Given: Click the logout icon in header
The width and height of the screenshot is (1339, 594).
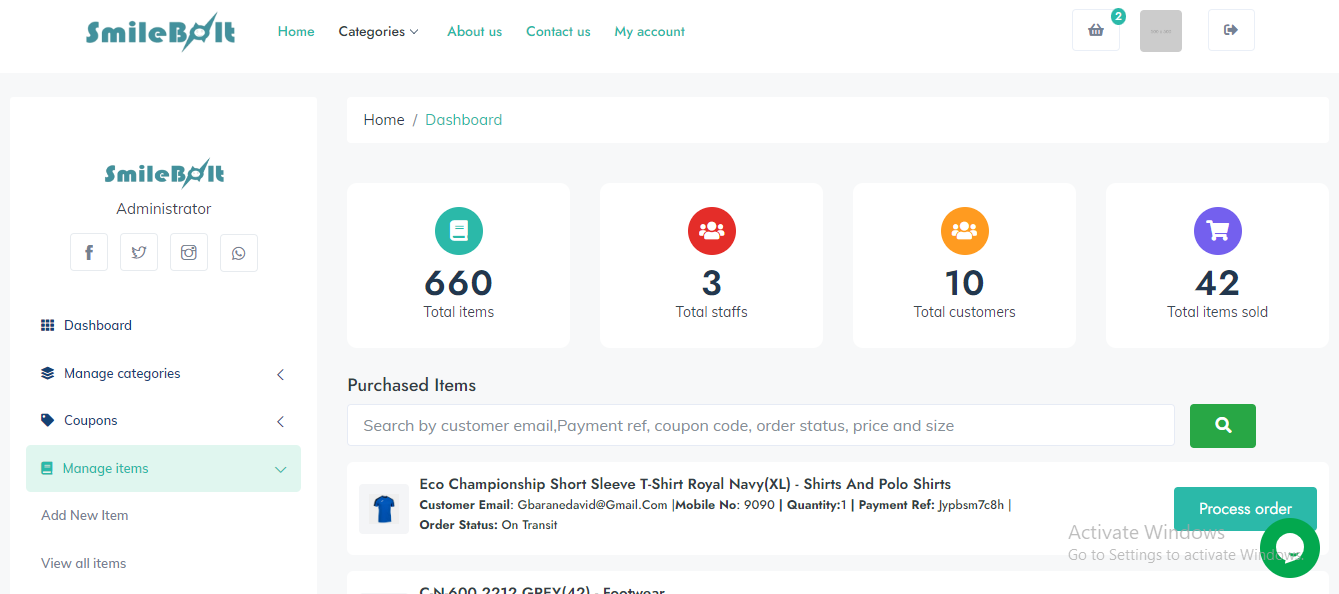Looking at the screenshot, I should [1230, 31].
